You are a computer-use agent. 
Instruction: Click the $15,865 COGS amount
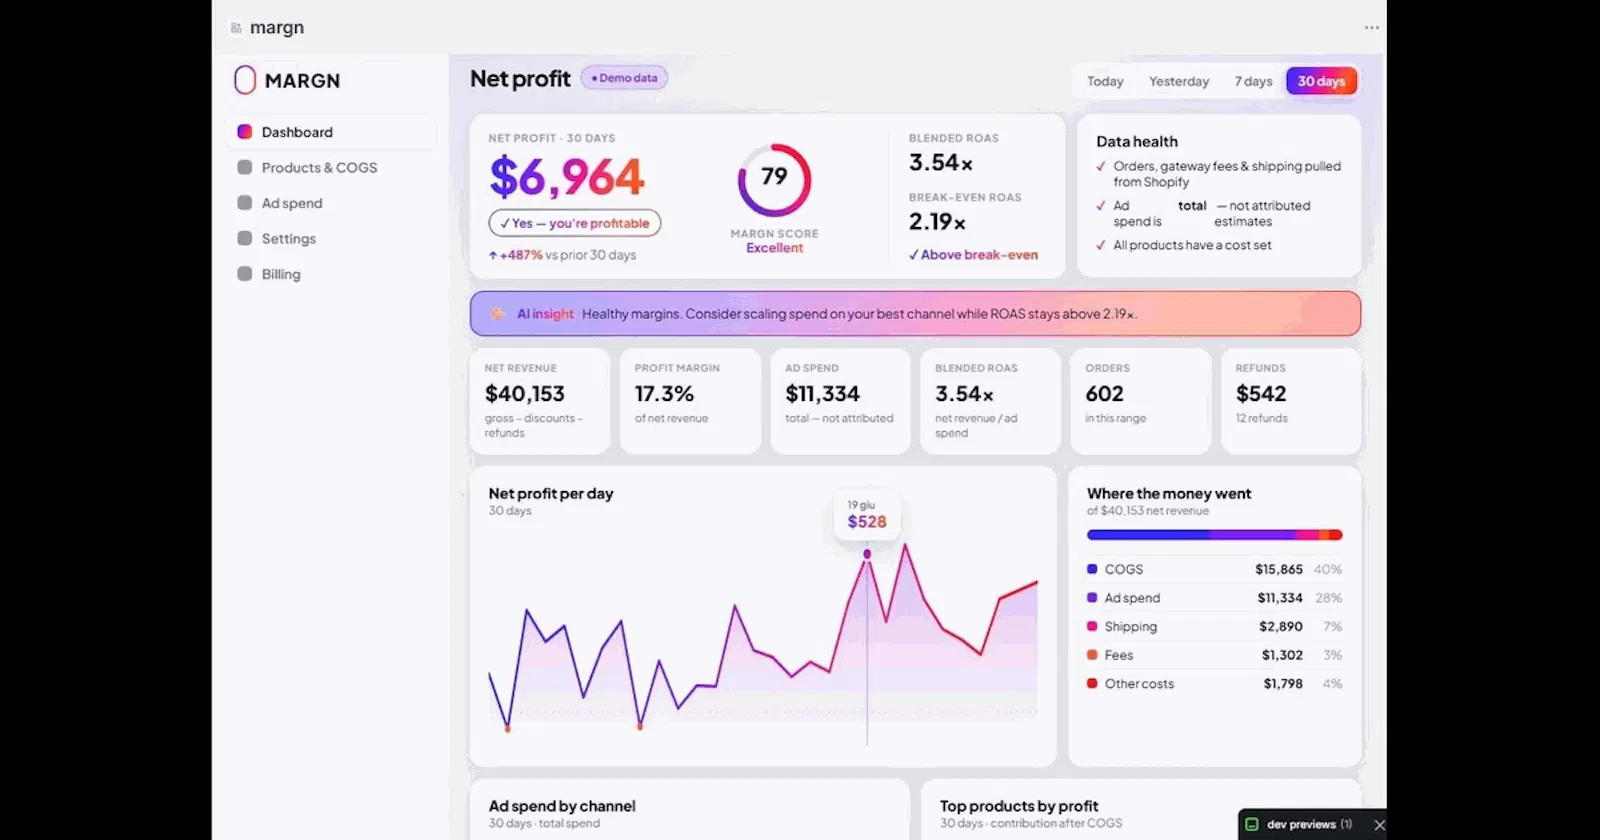1279,569
